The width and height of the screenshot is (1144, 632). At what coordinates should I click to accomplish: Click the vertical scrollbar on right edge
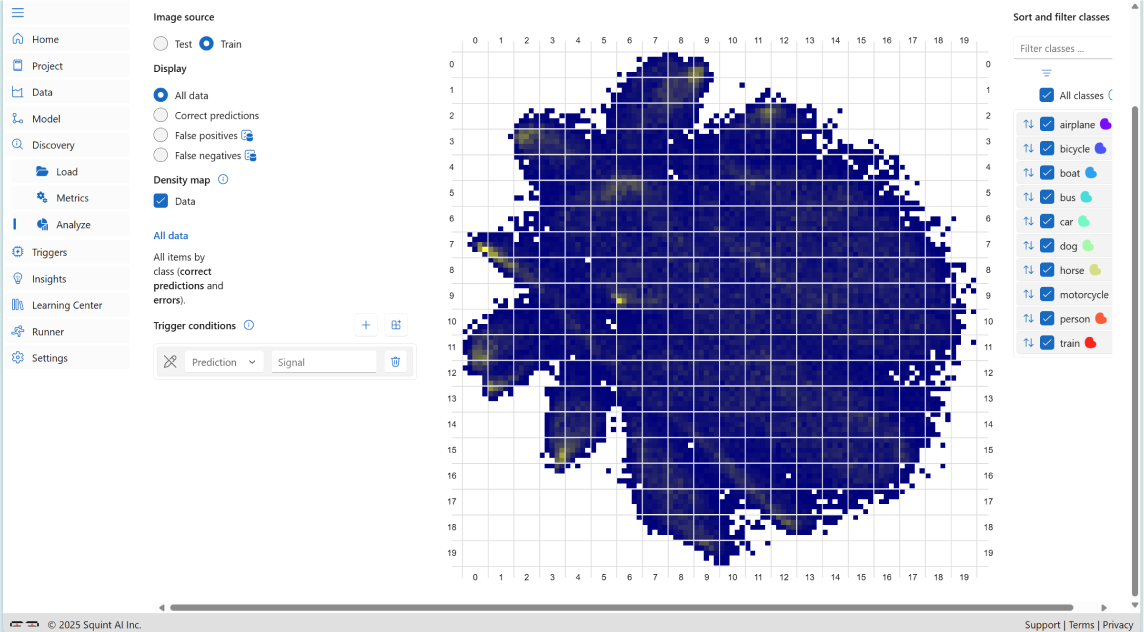[x=1135, y=350]
